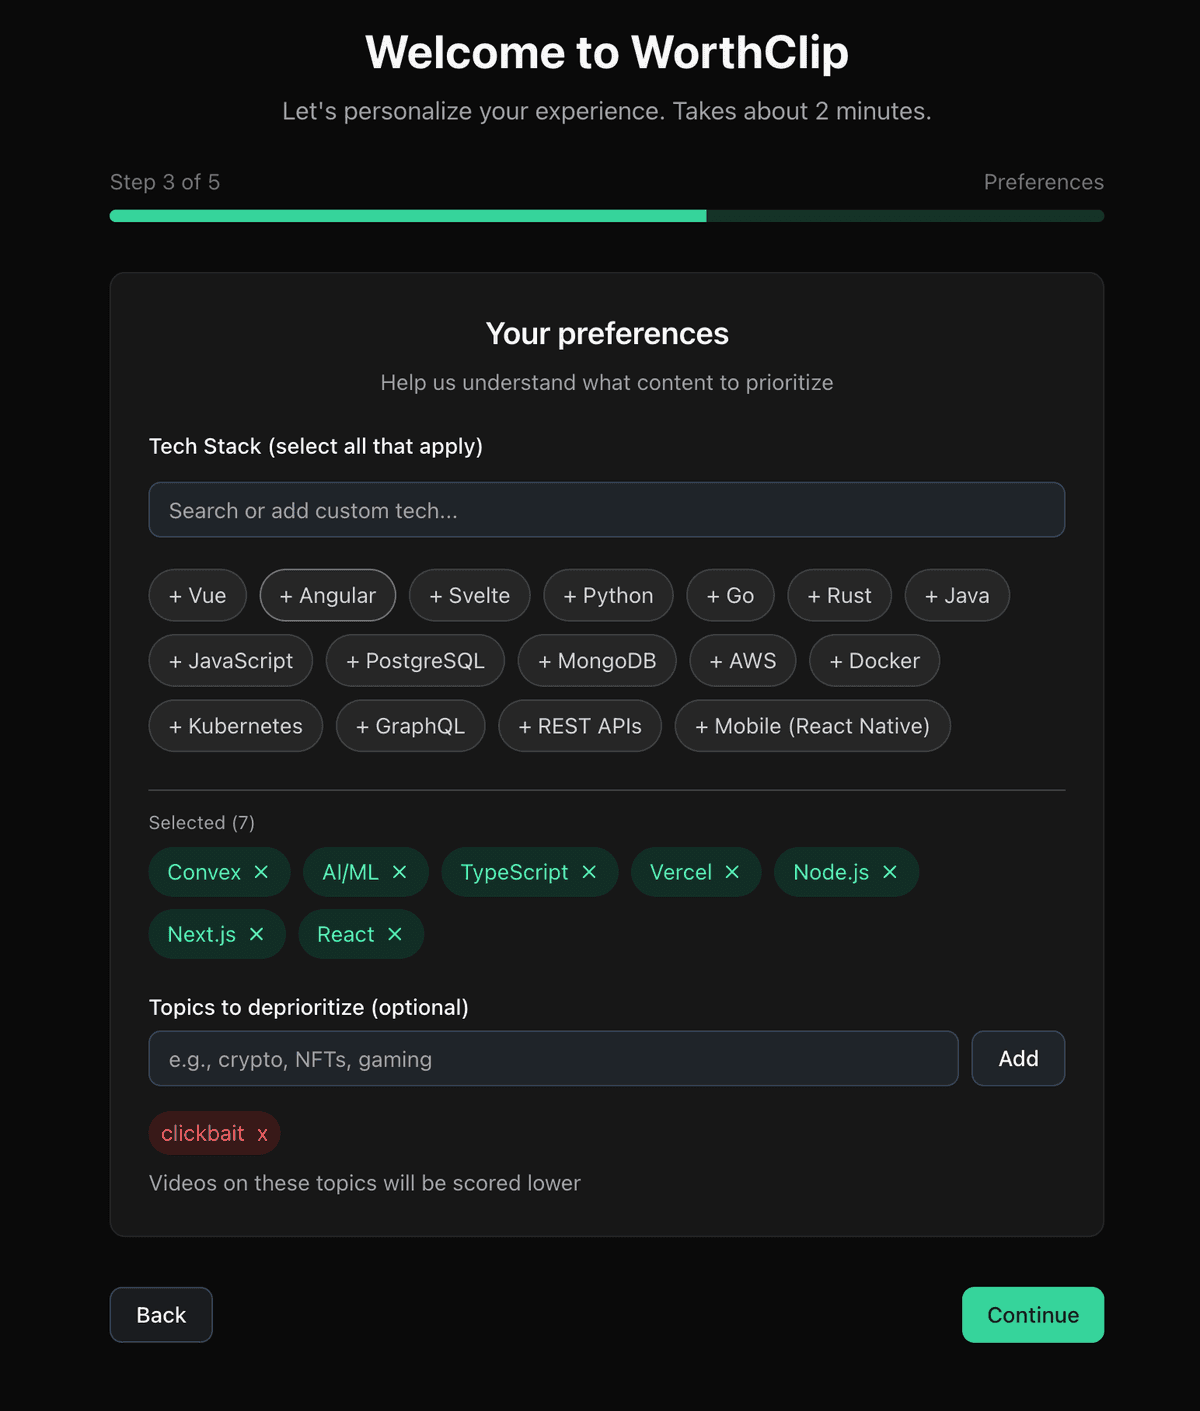1200x1411 pixels.
Task: Select the PostgreSQL chip
Action: pos(415,661)
